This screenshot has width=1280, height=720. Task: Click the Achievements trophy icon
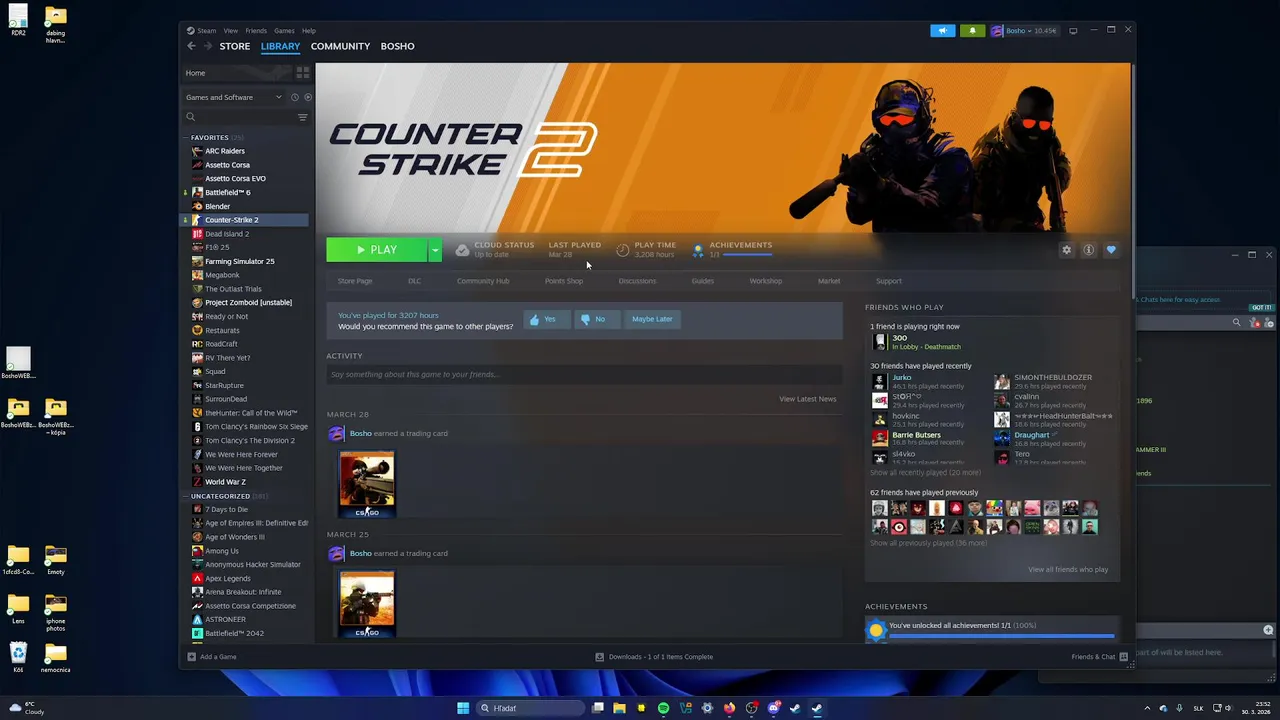[698, 250]
